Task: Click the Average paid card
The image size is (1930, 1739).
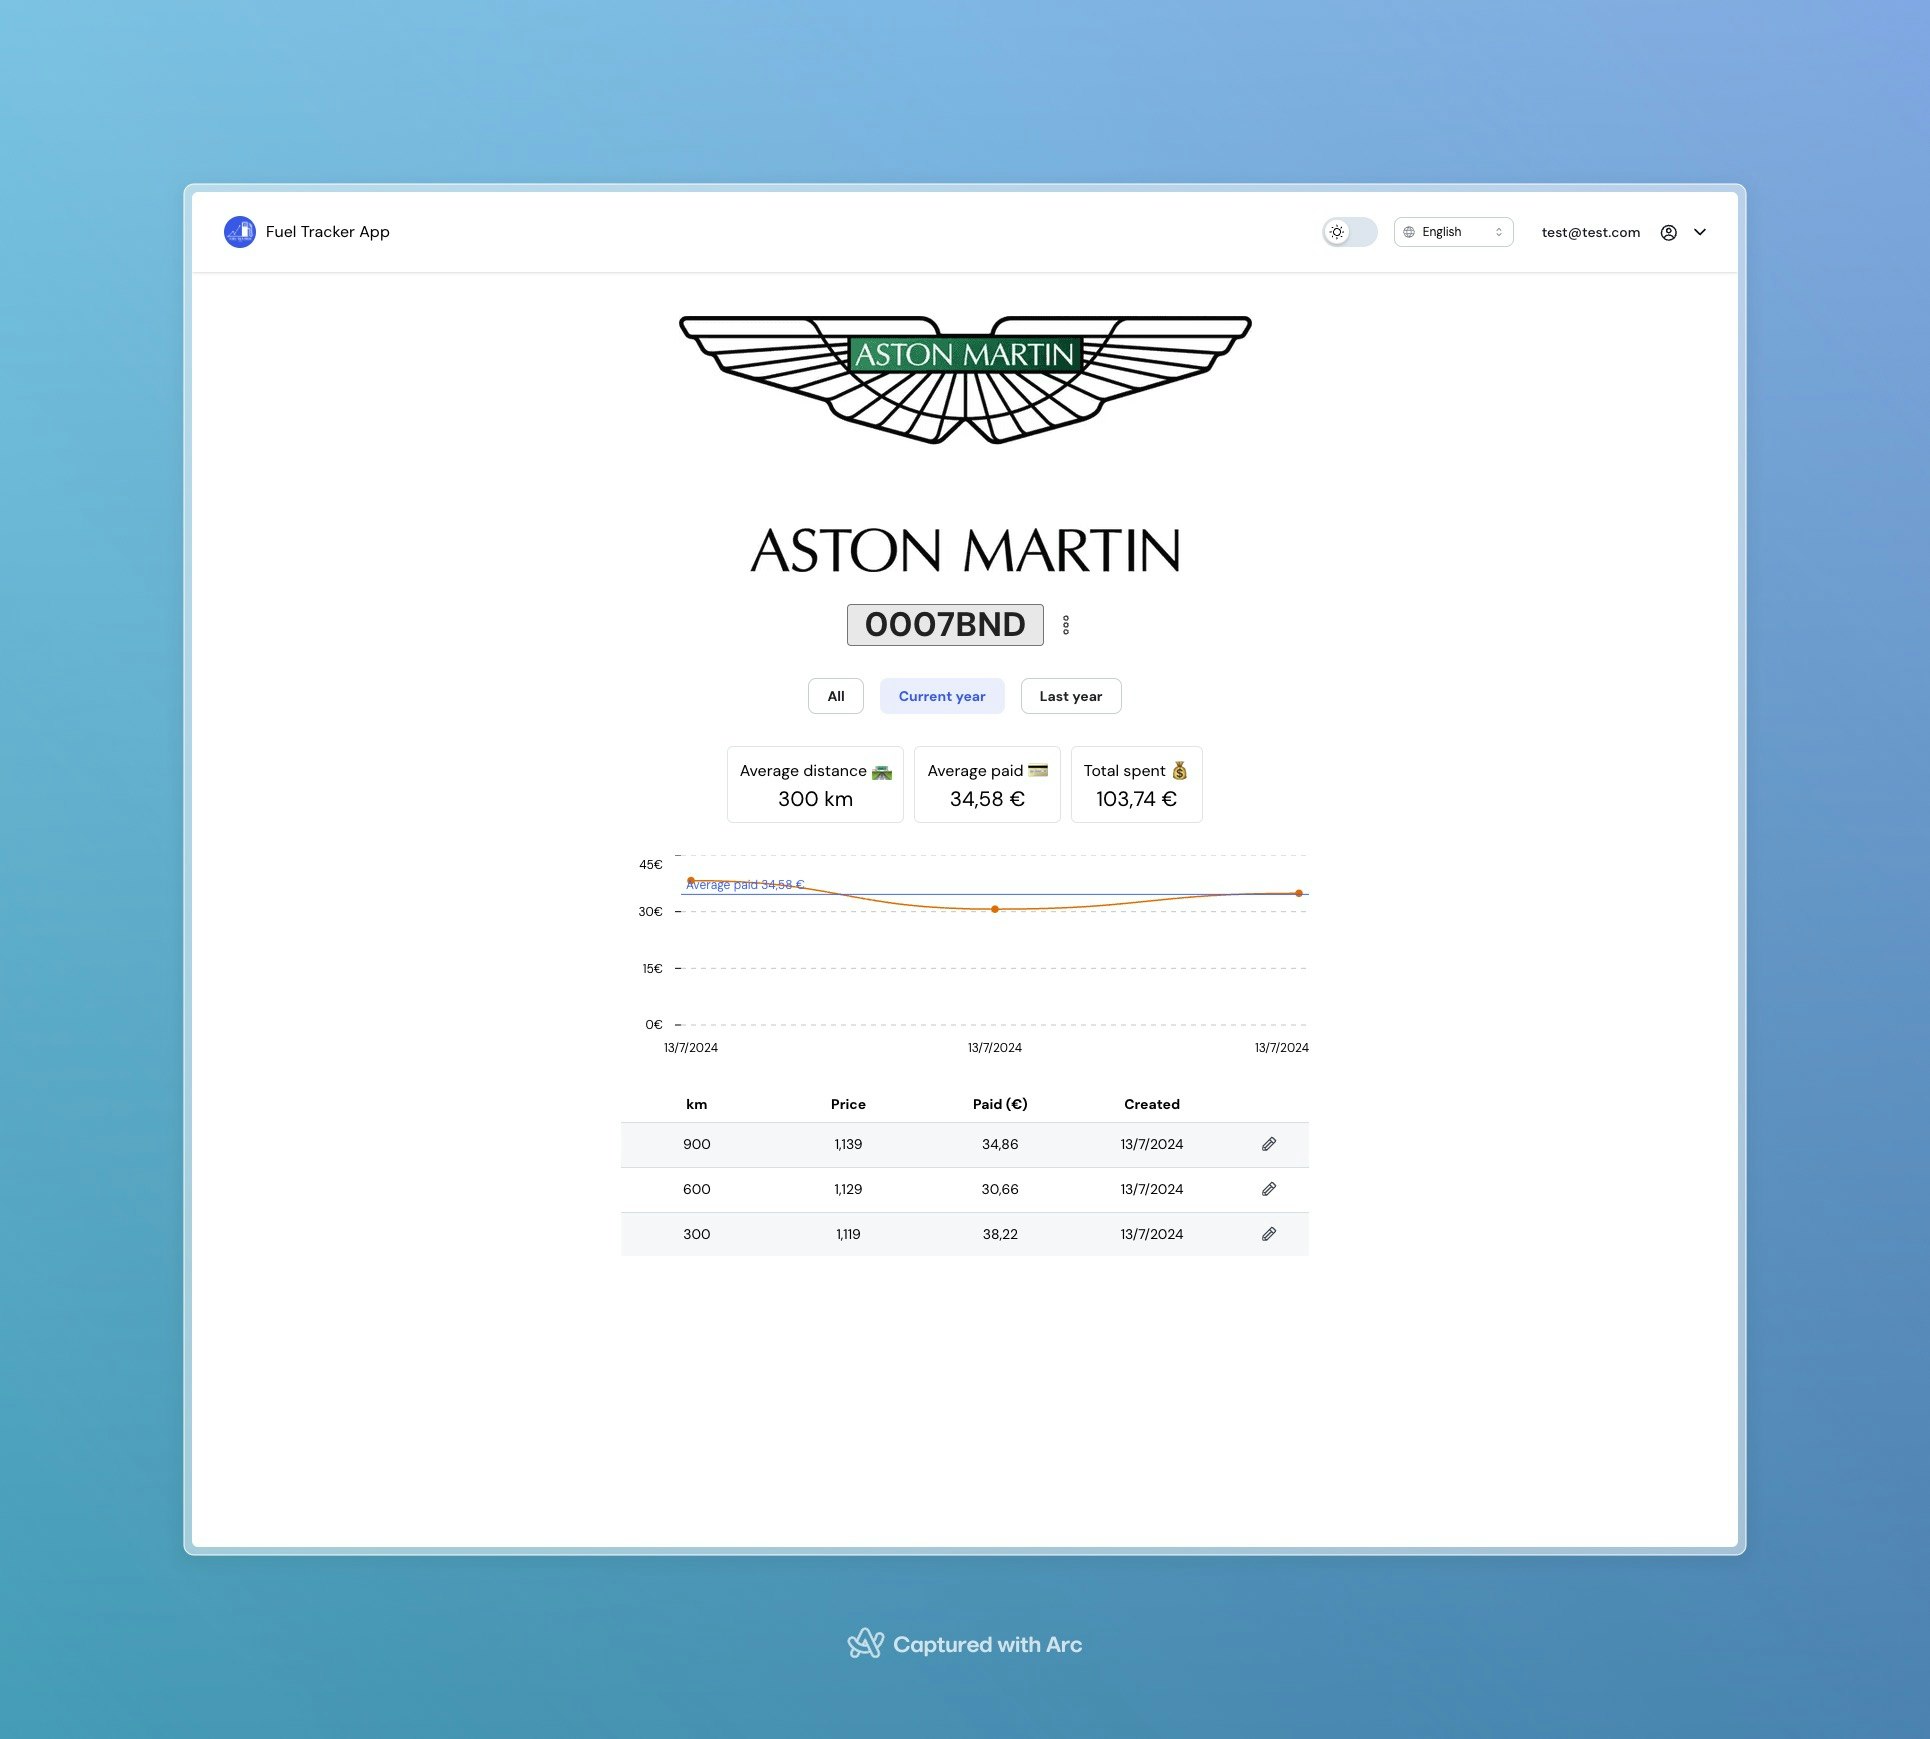Action: coord(987,785)
